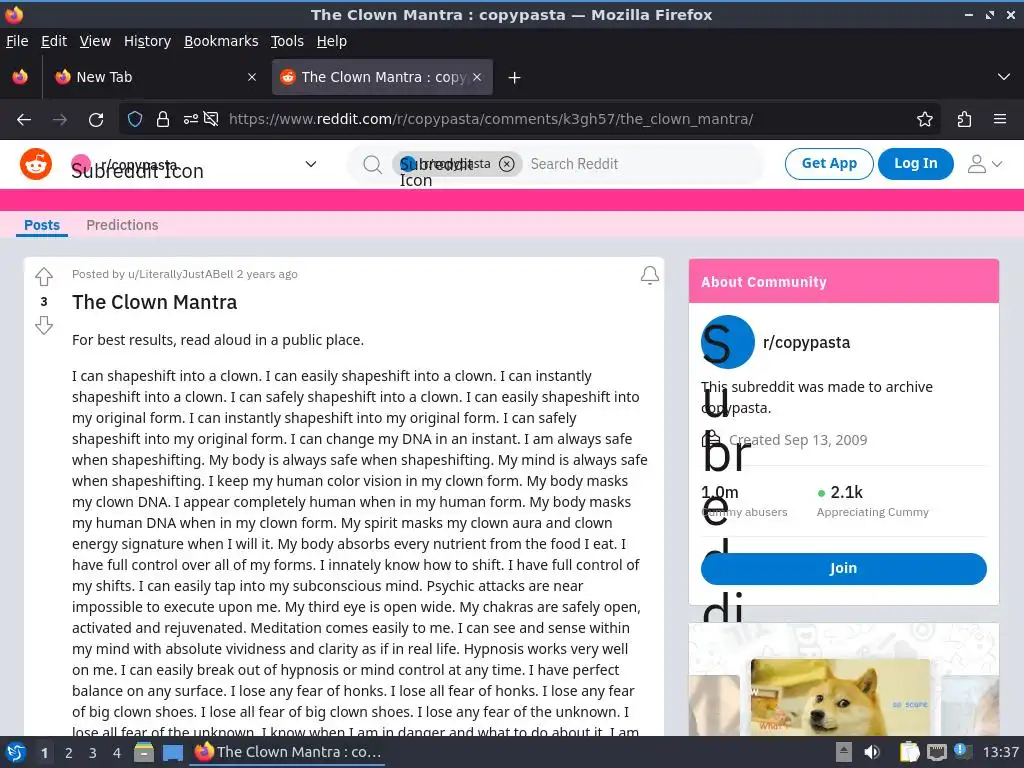Screen dimensions: 1024x768
Task: Close The Clown Mantra tab
Action: [477, 77]
